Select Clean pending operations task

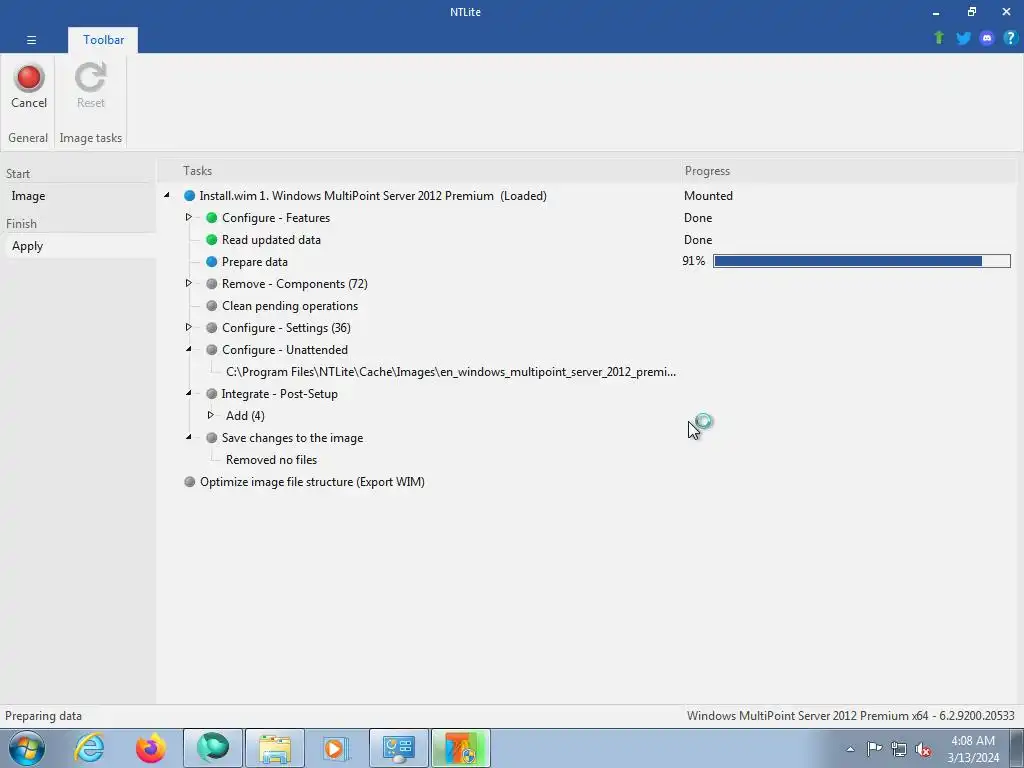pos(290,306)
